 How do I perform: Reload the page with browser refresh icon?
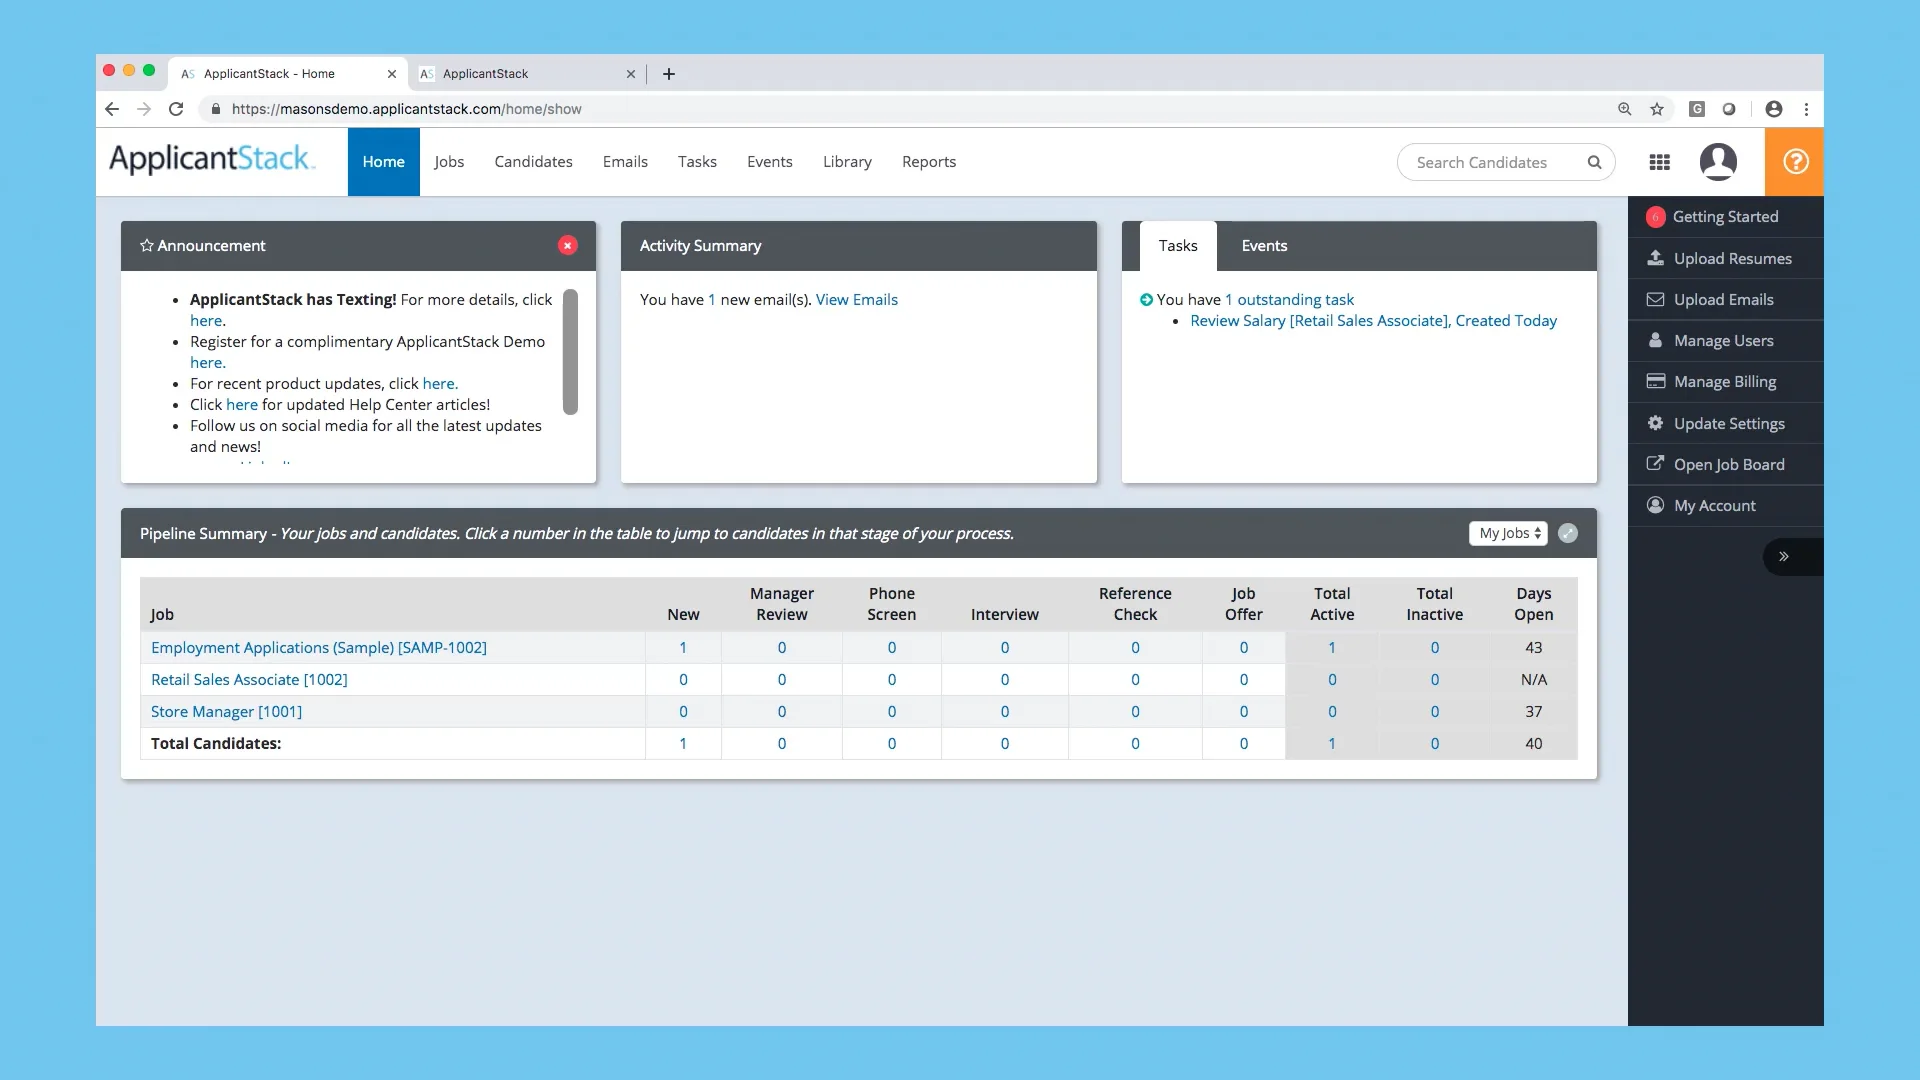tap(176, 109)
